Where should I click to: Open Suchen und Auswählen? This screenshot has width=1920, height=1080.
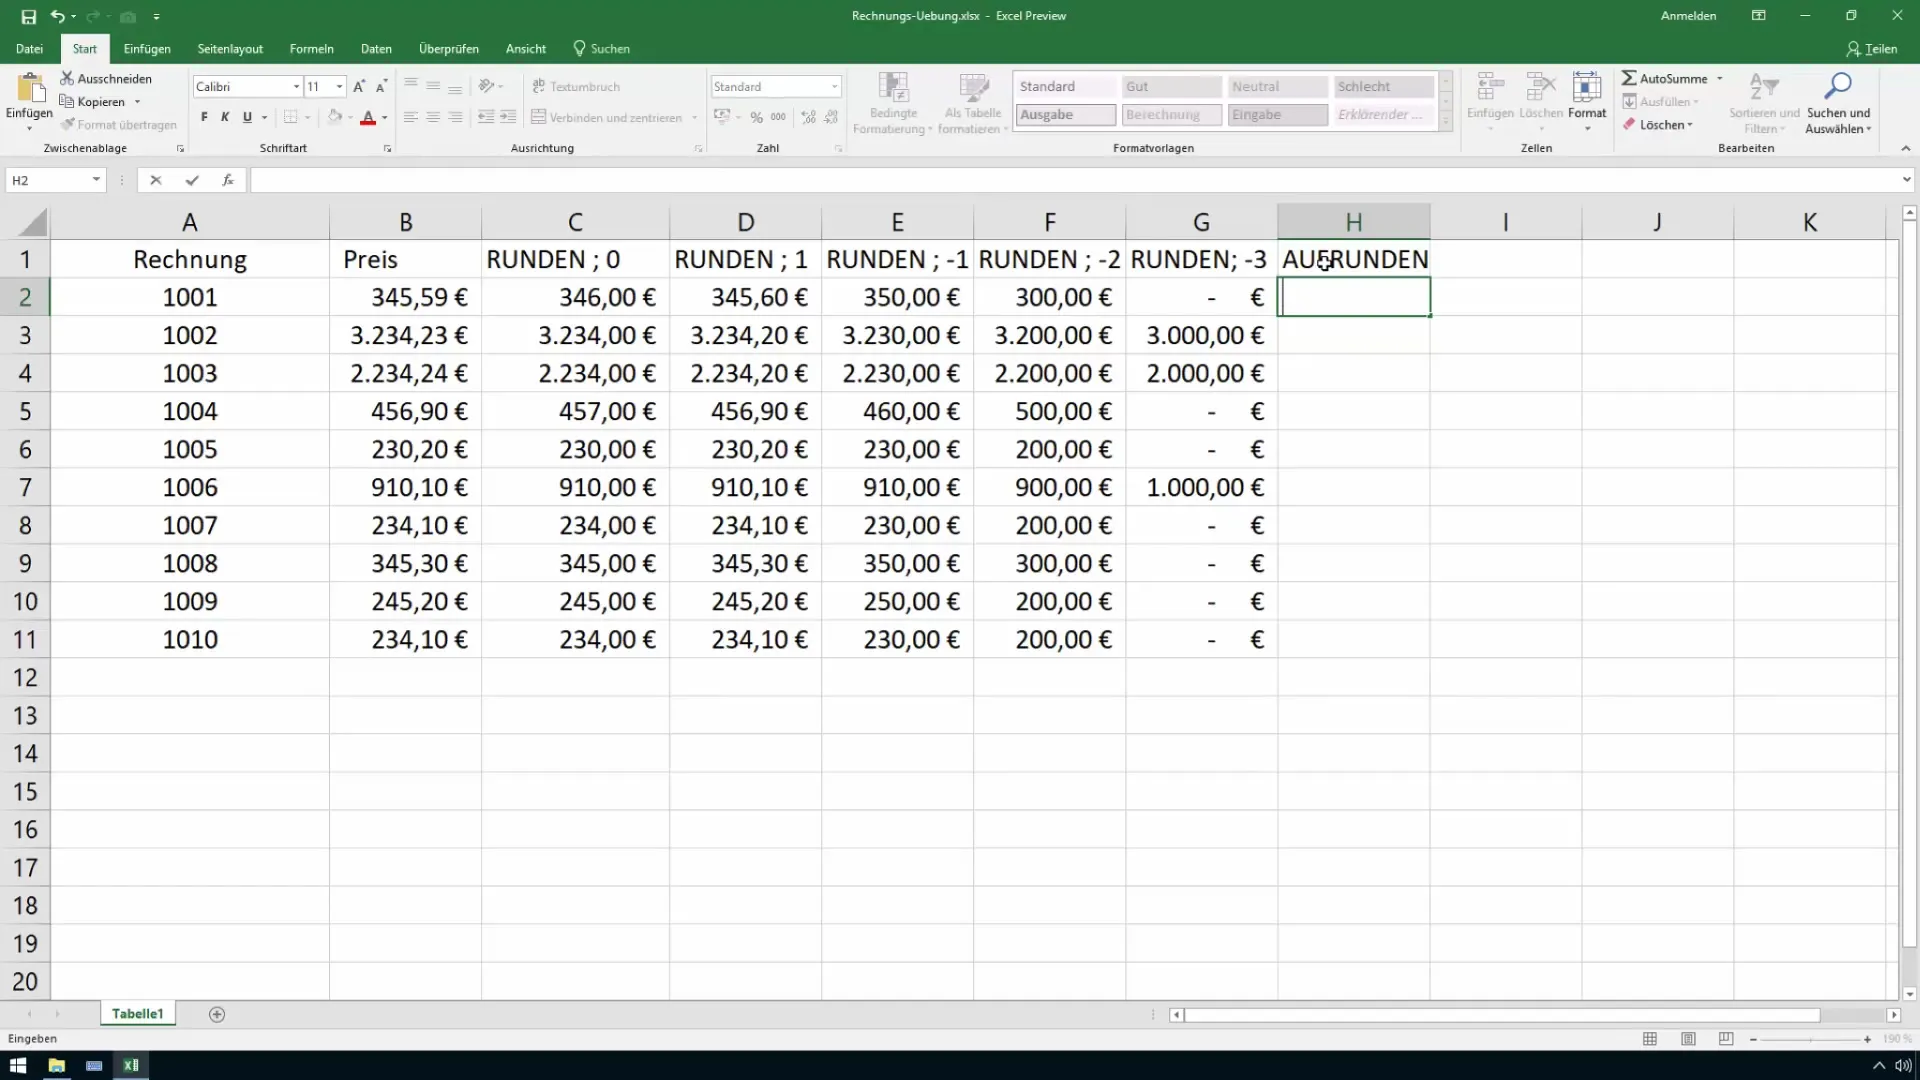(1838, 102)
